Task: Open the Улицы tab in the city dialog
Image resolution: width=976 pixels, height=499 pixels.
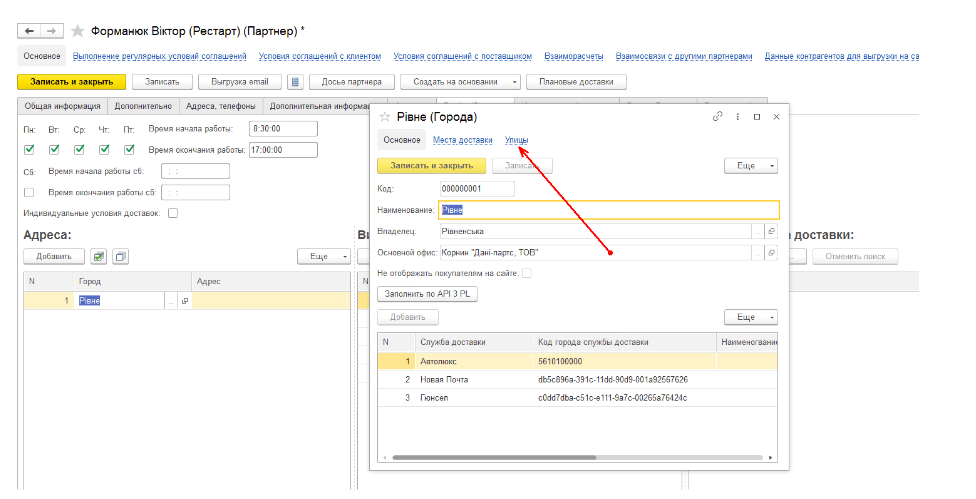Action: coord(517,140)
